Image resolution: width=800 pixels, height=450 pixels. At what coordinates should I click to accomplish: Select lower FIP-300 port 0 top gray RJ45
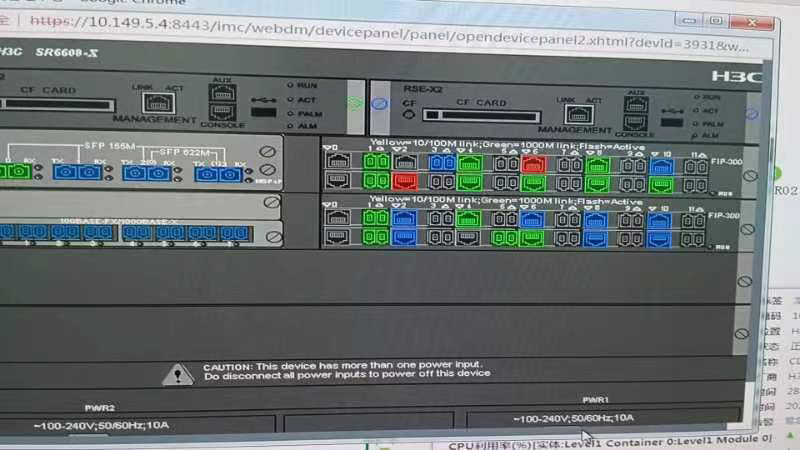tap(337, 217)
